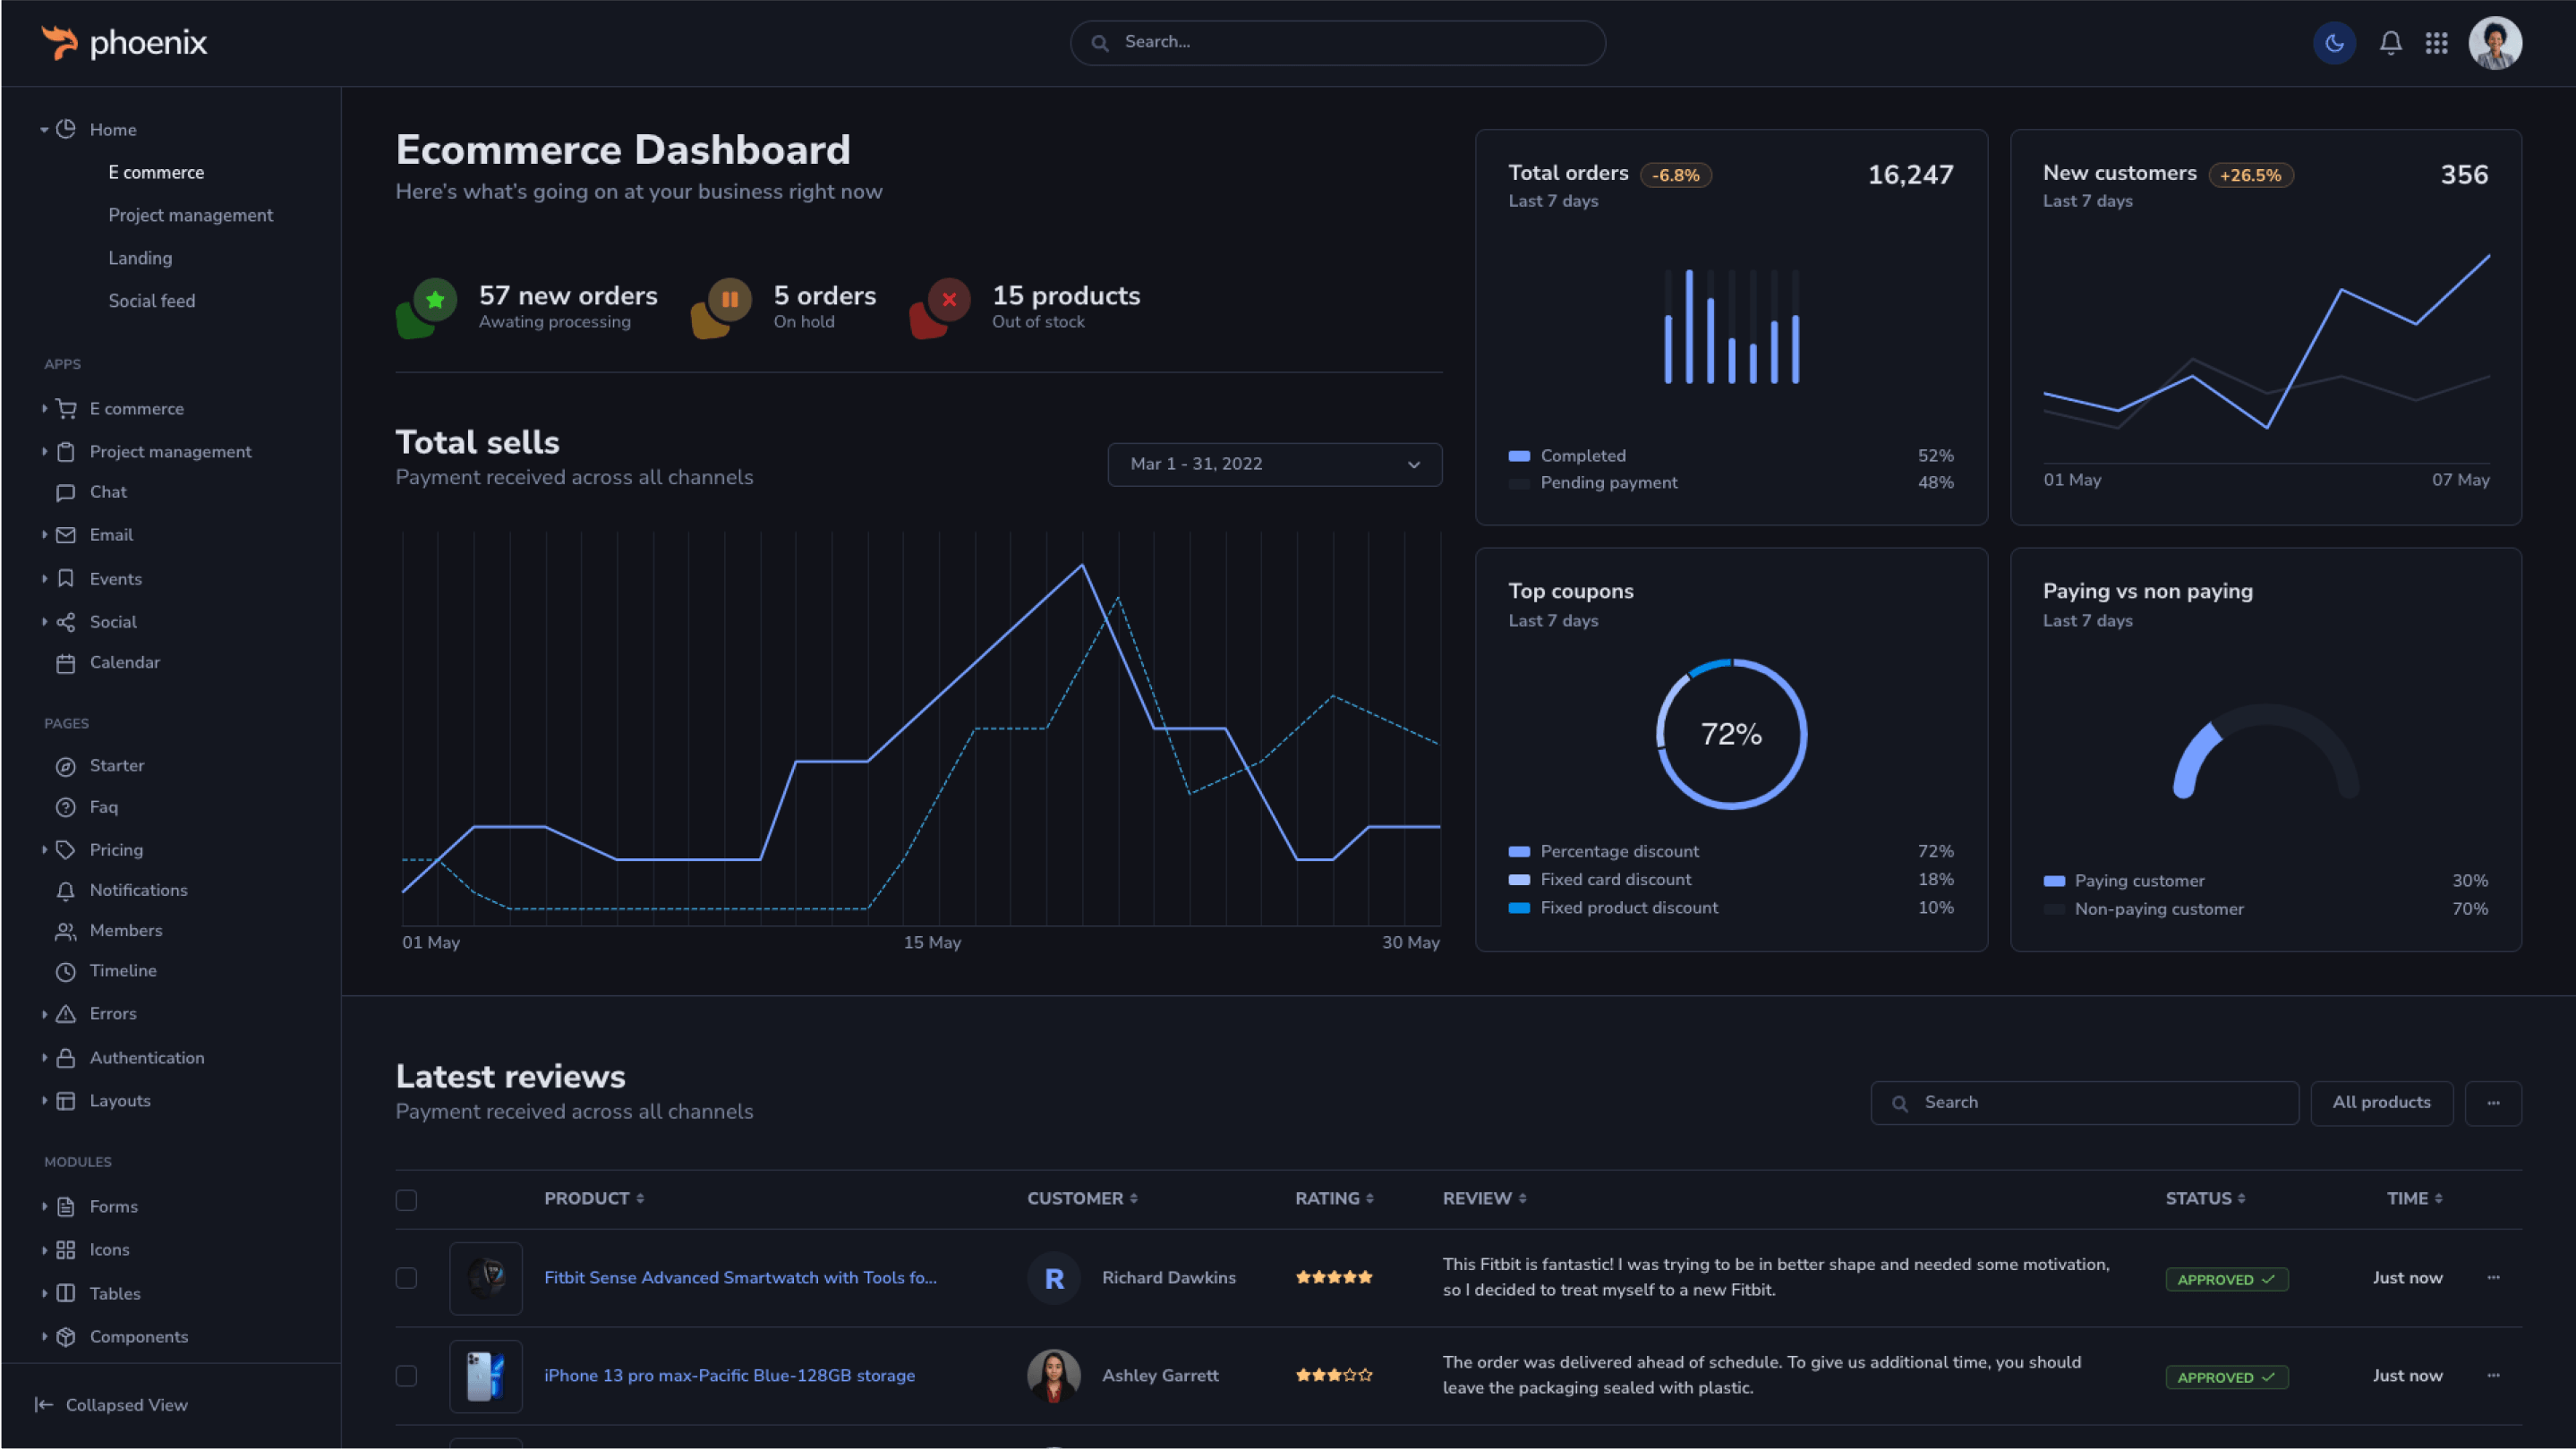The image size is (2576, 1449).
Task: Toggle dark mode moon button
Action: [x=2334, y=43]
